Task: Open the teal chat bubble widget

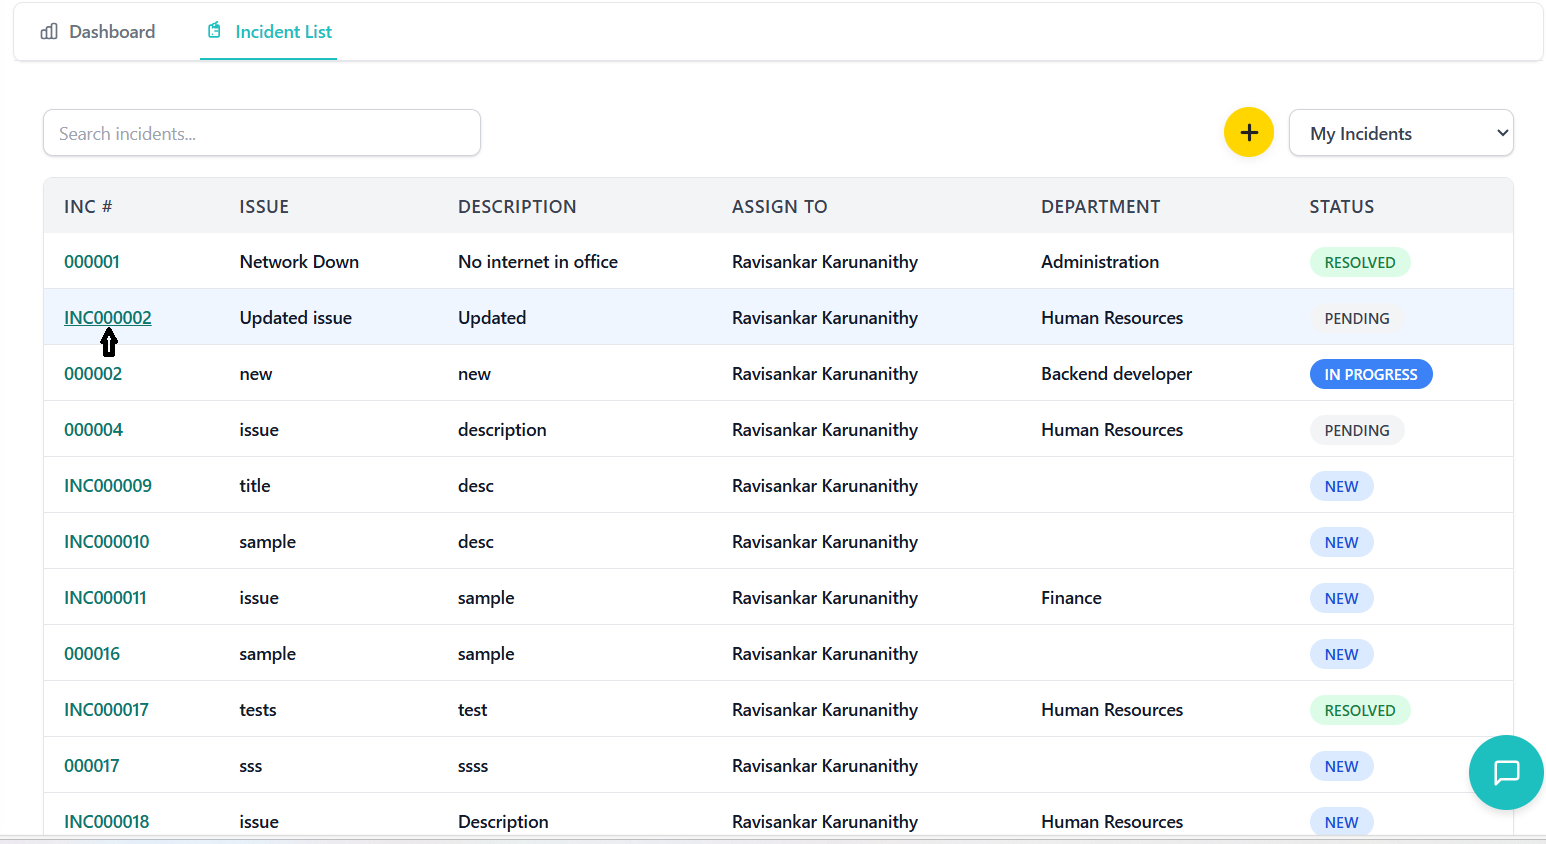Action: [1505, 772]
